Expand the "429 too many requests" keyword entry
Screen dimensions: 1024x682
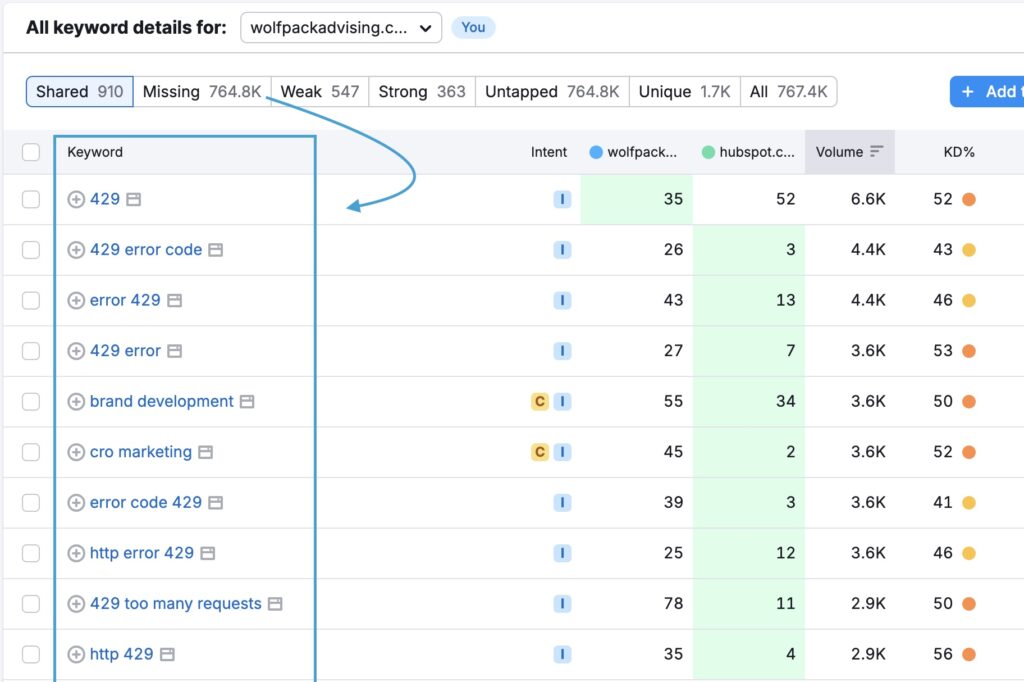pos(75,603)
